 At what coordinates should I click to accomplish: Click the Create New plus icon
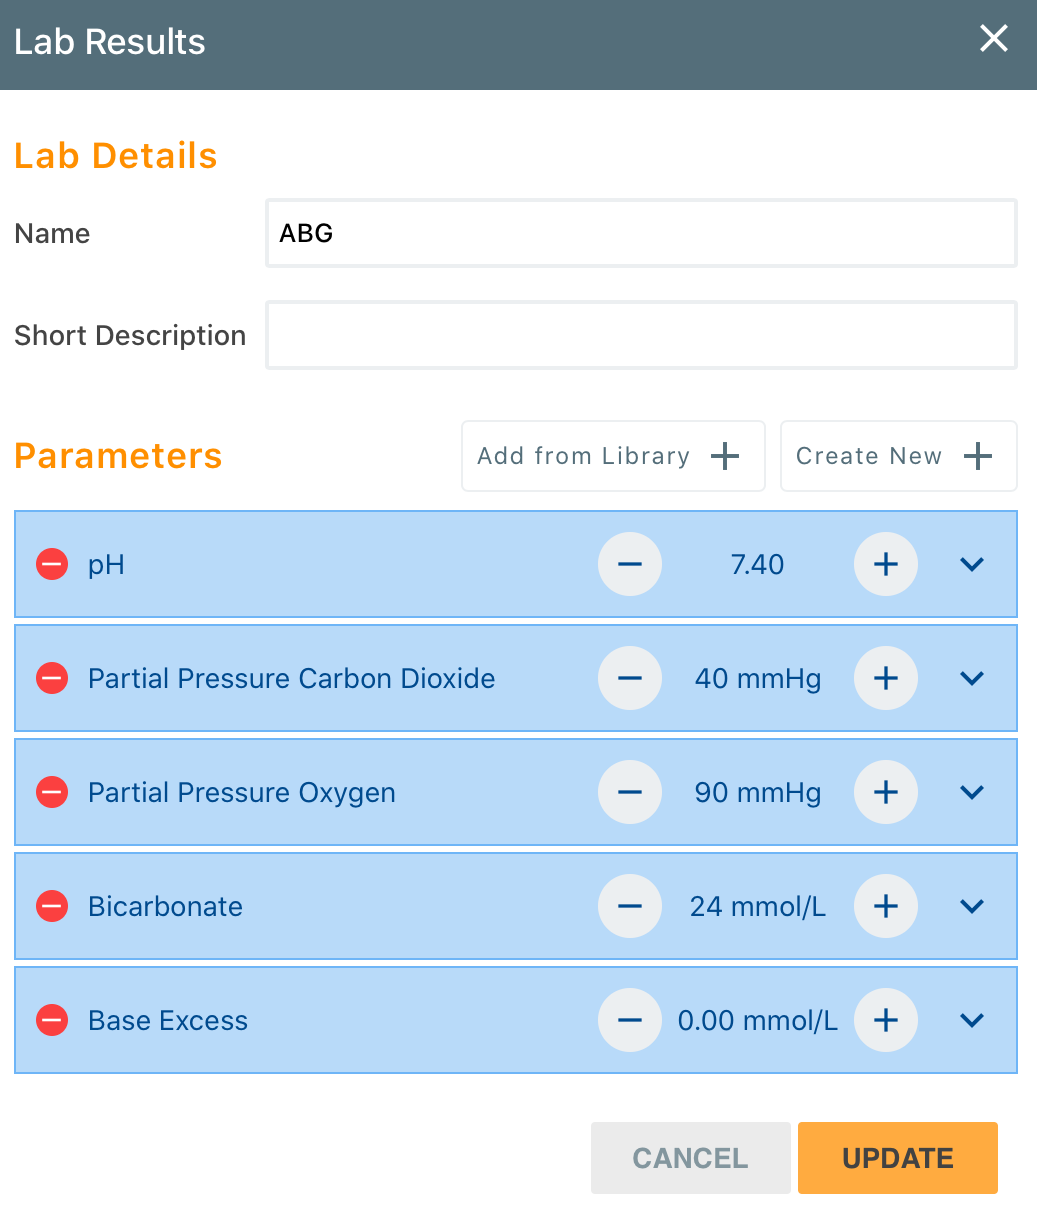tap(977, 456)
